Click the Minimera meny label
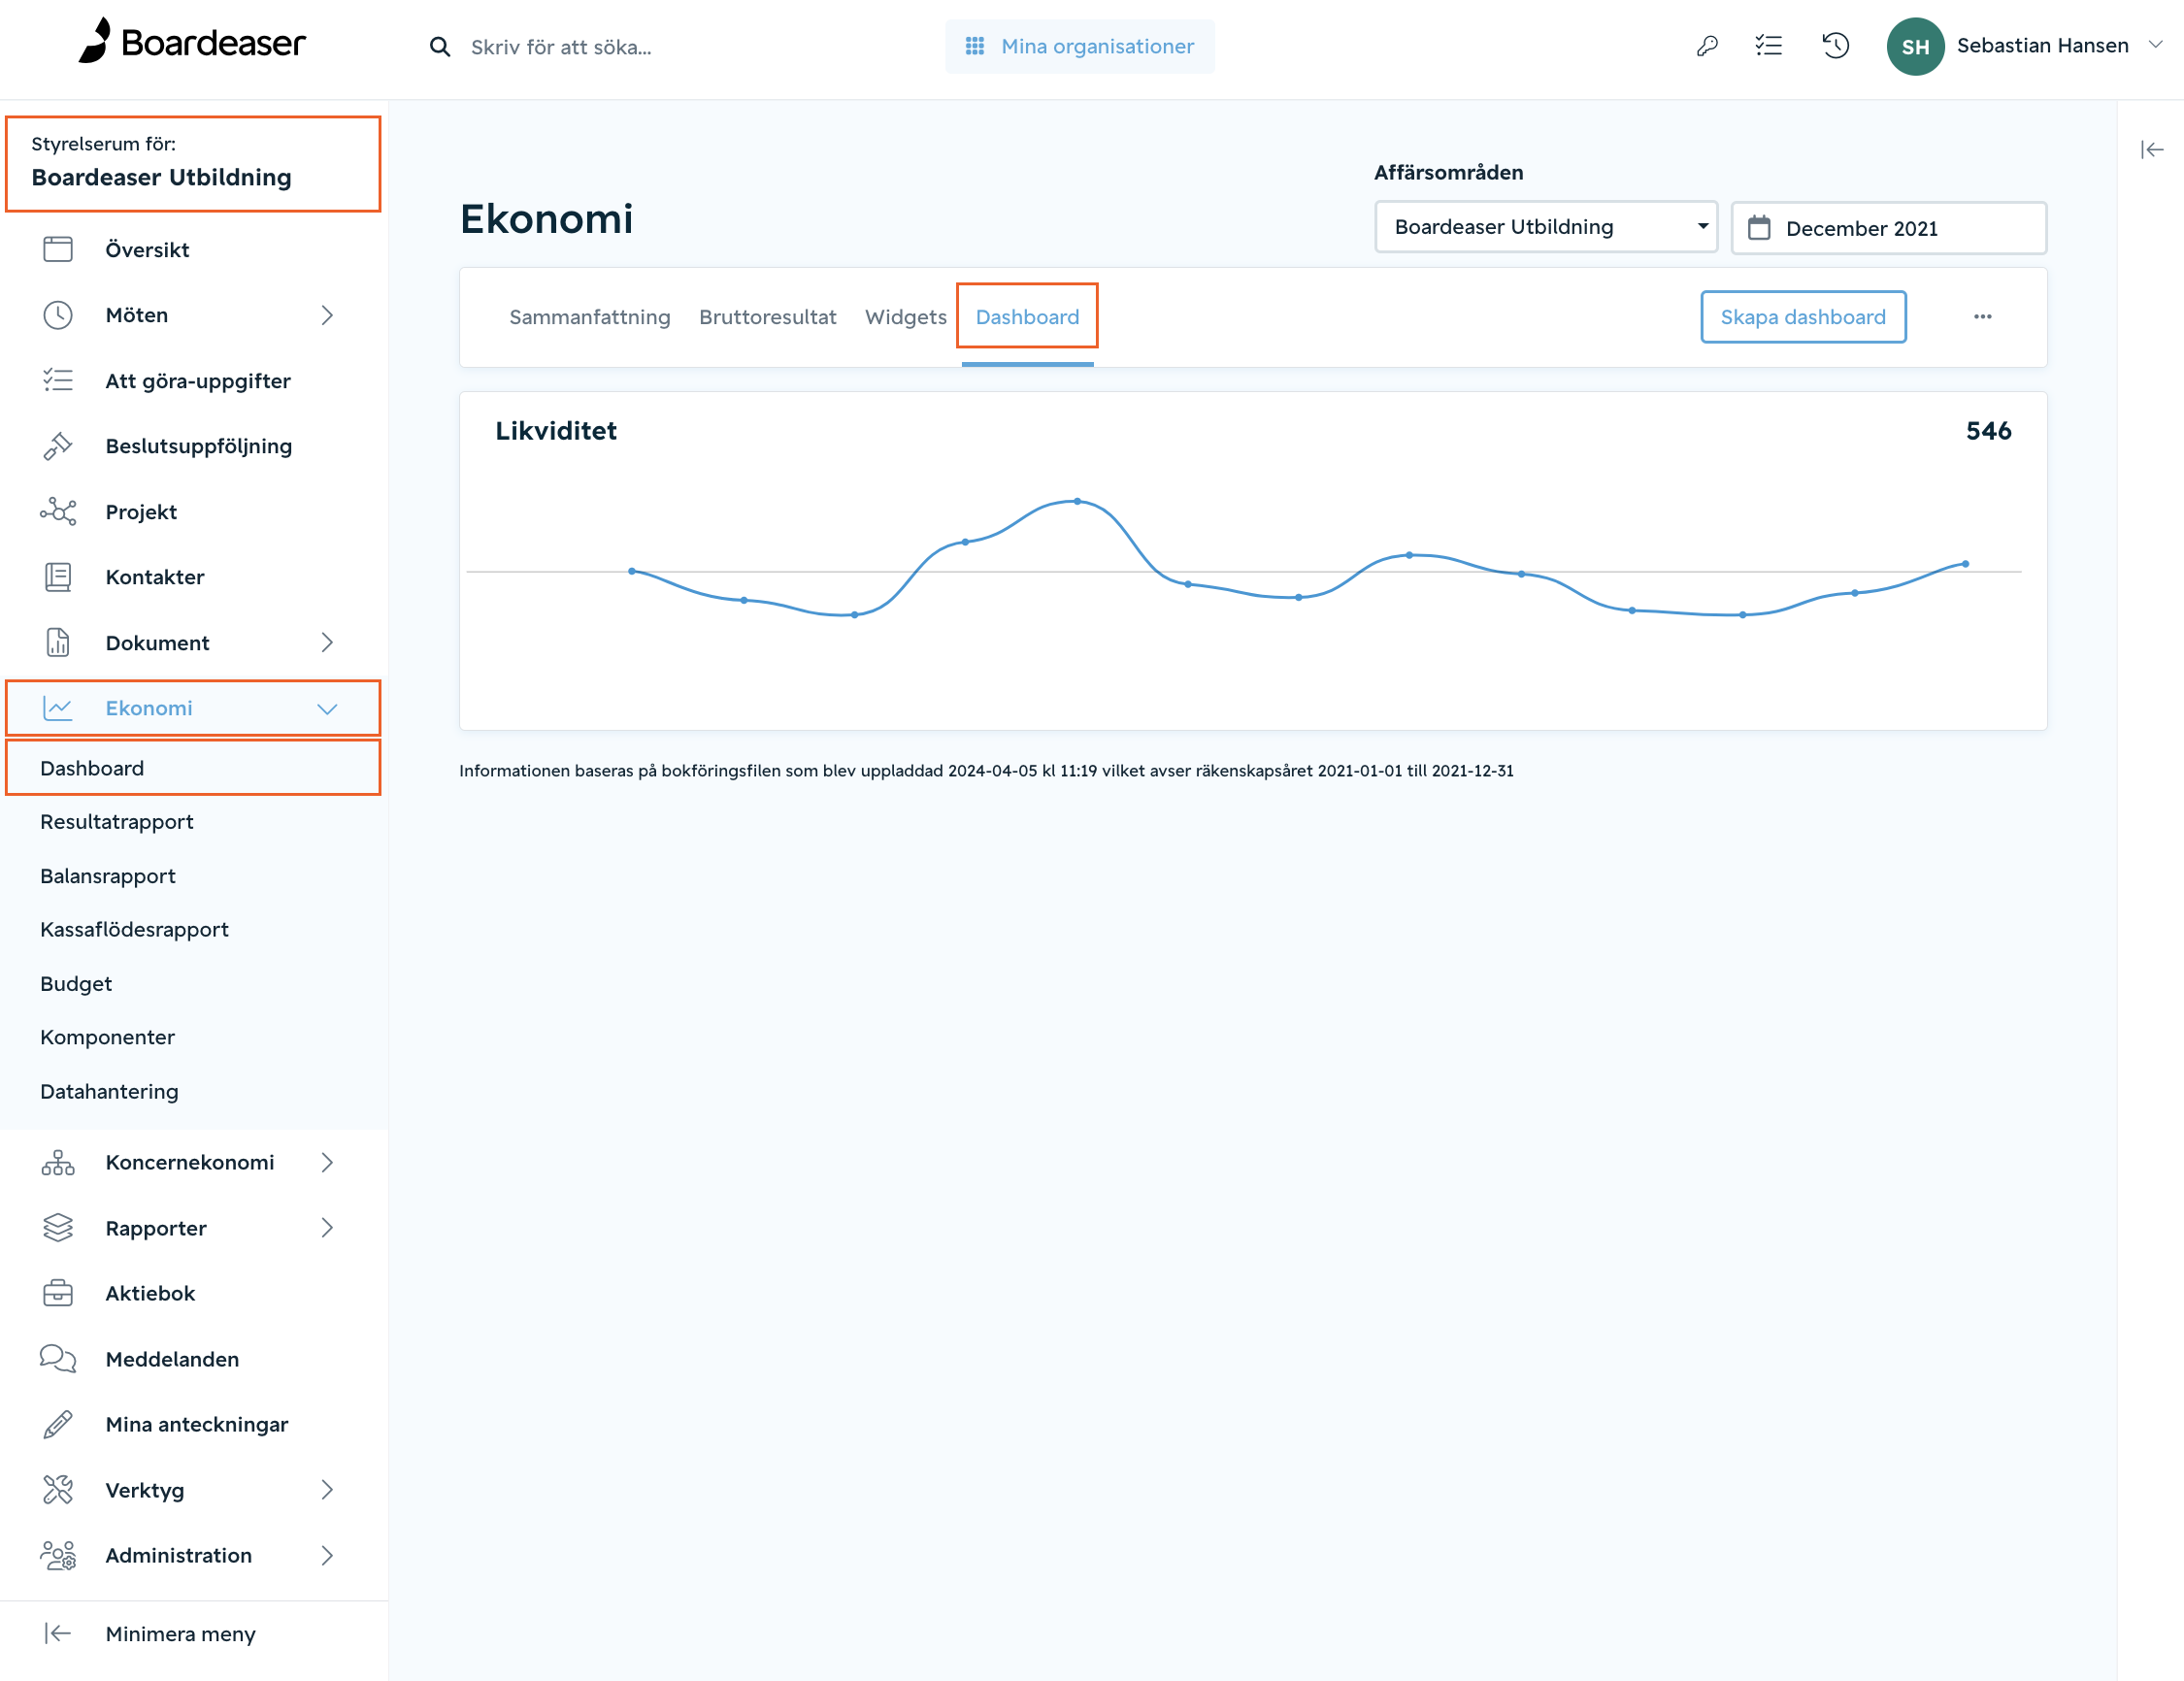 (180, 1634)
